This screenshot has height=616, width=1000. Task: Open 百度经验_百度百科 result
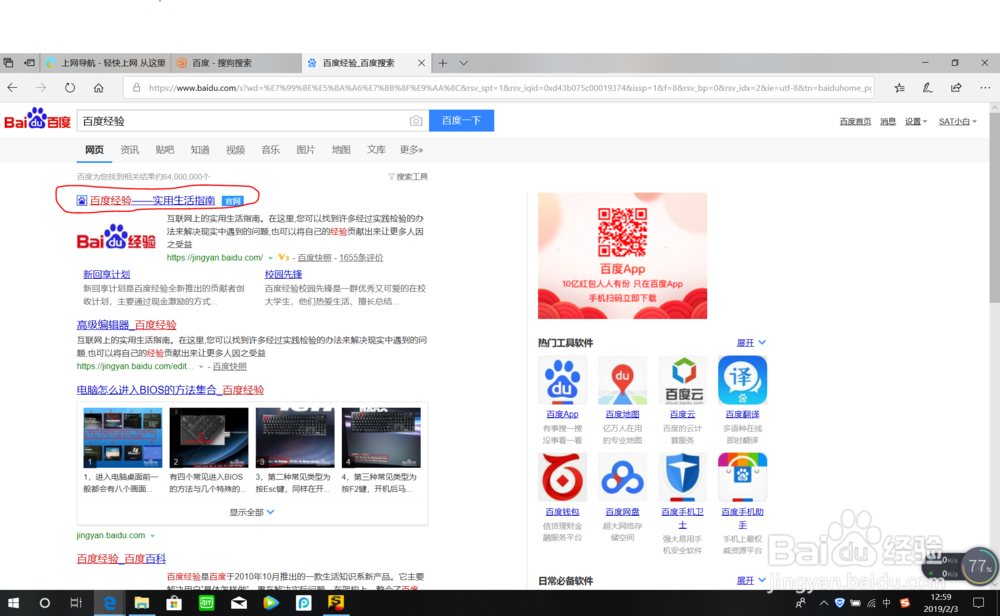pos(121,559)
